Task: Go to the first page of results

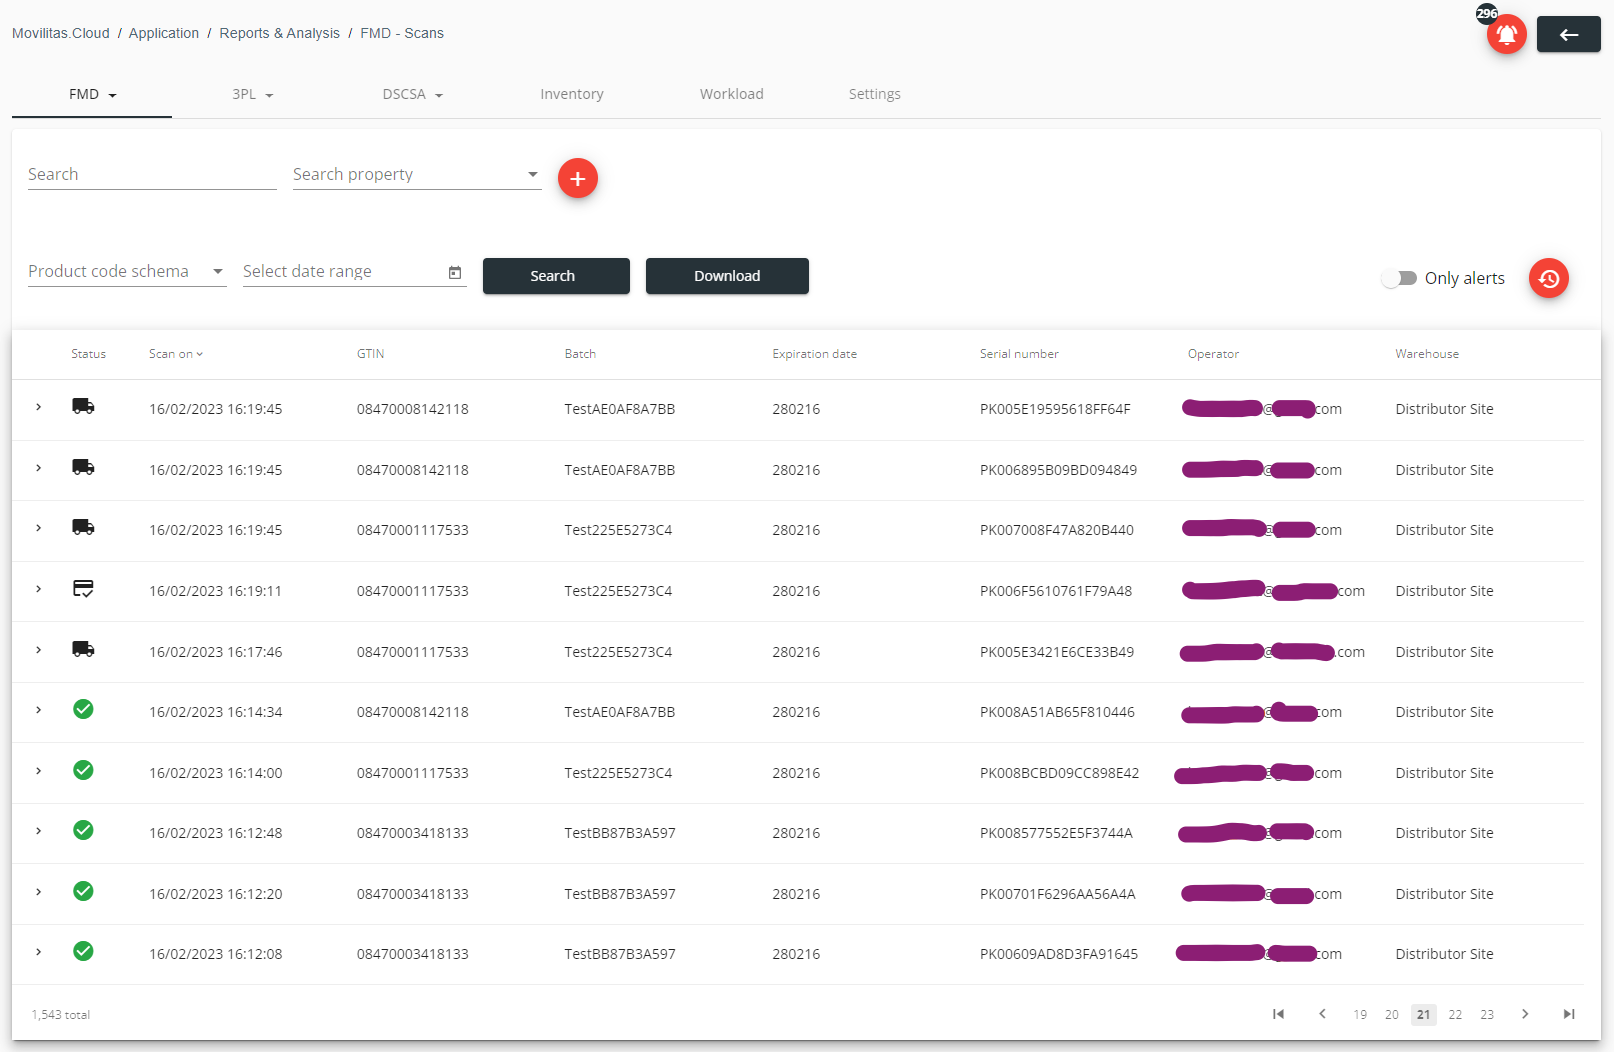Action: (x=1278, y=1014)
